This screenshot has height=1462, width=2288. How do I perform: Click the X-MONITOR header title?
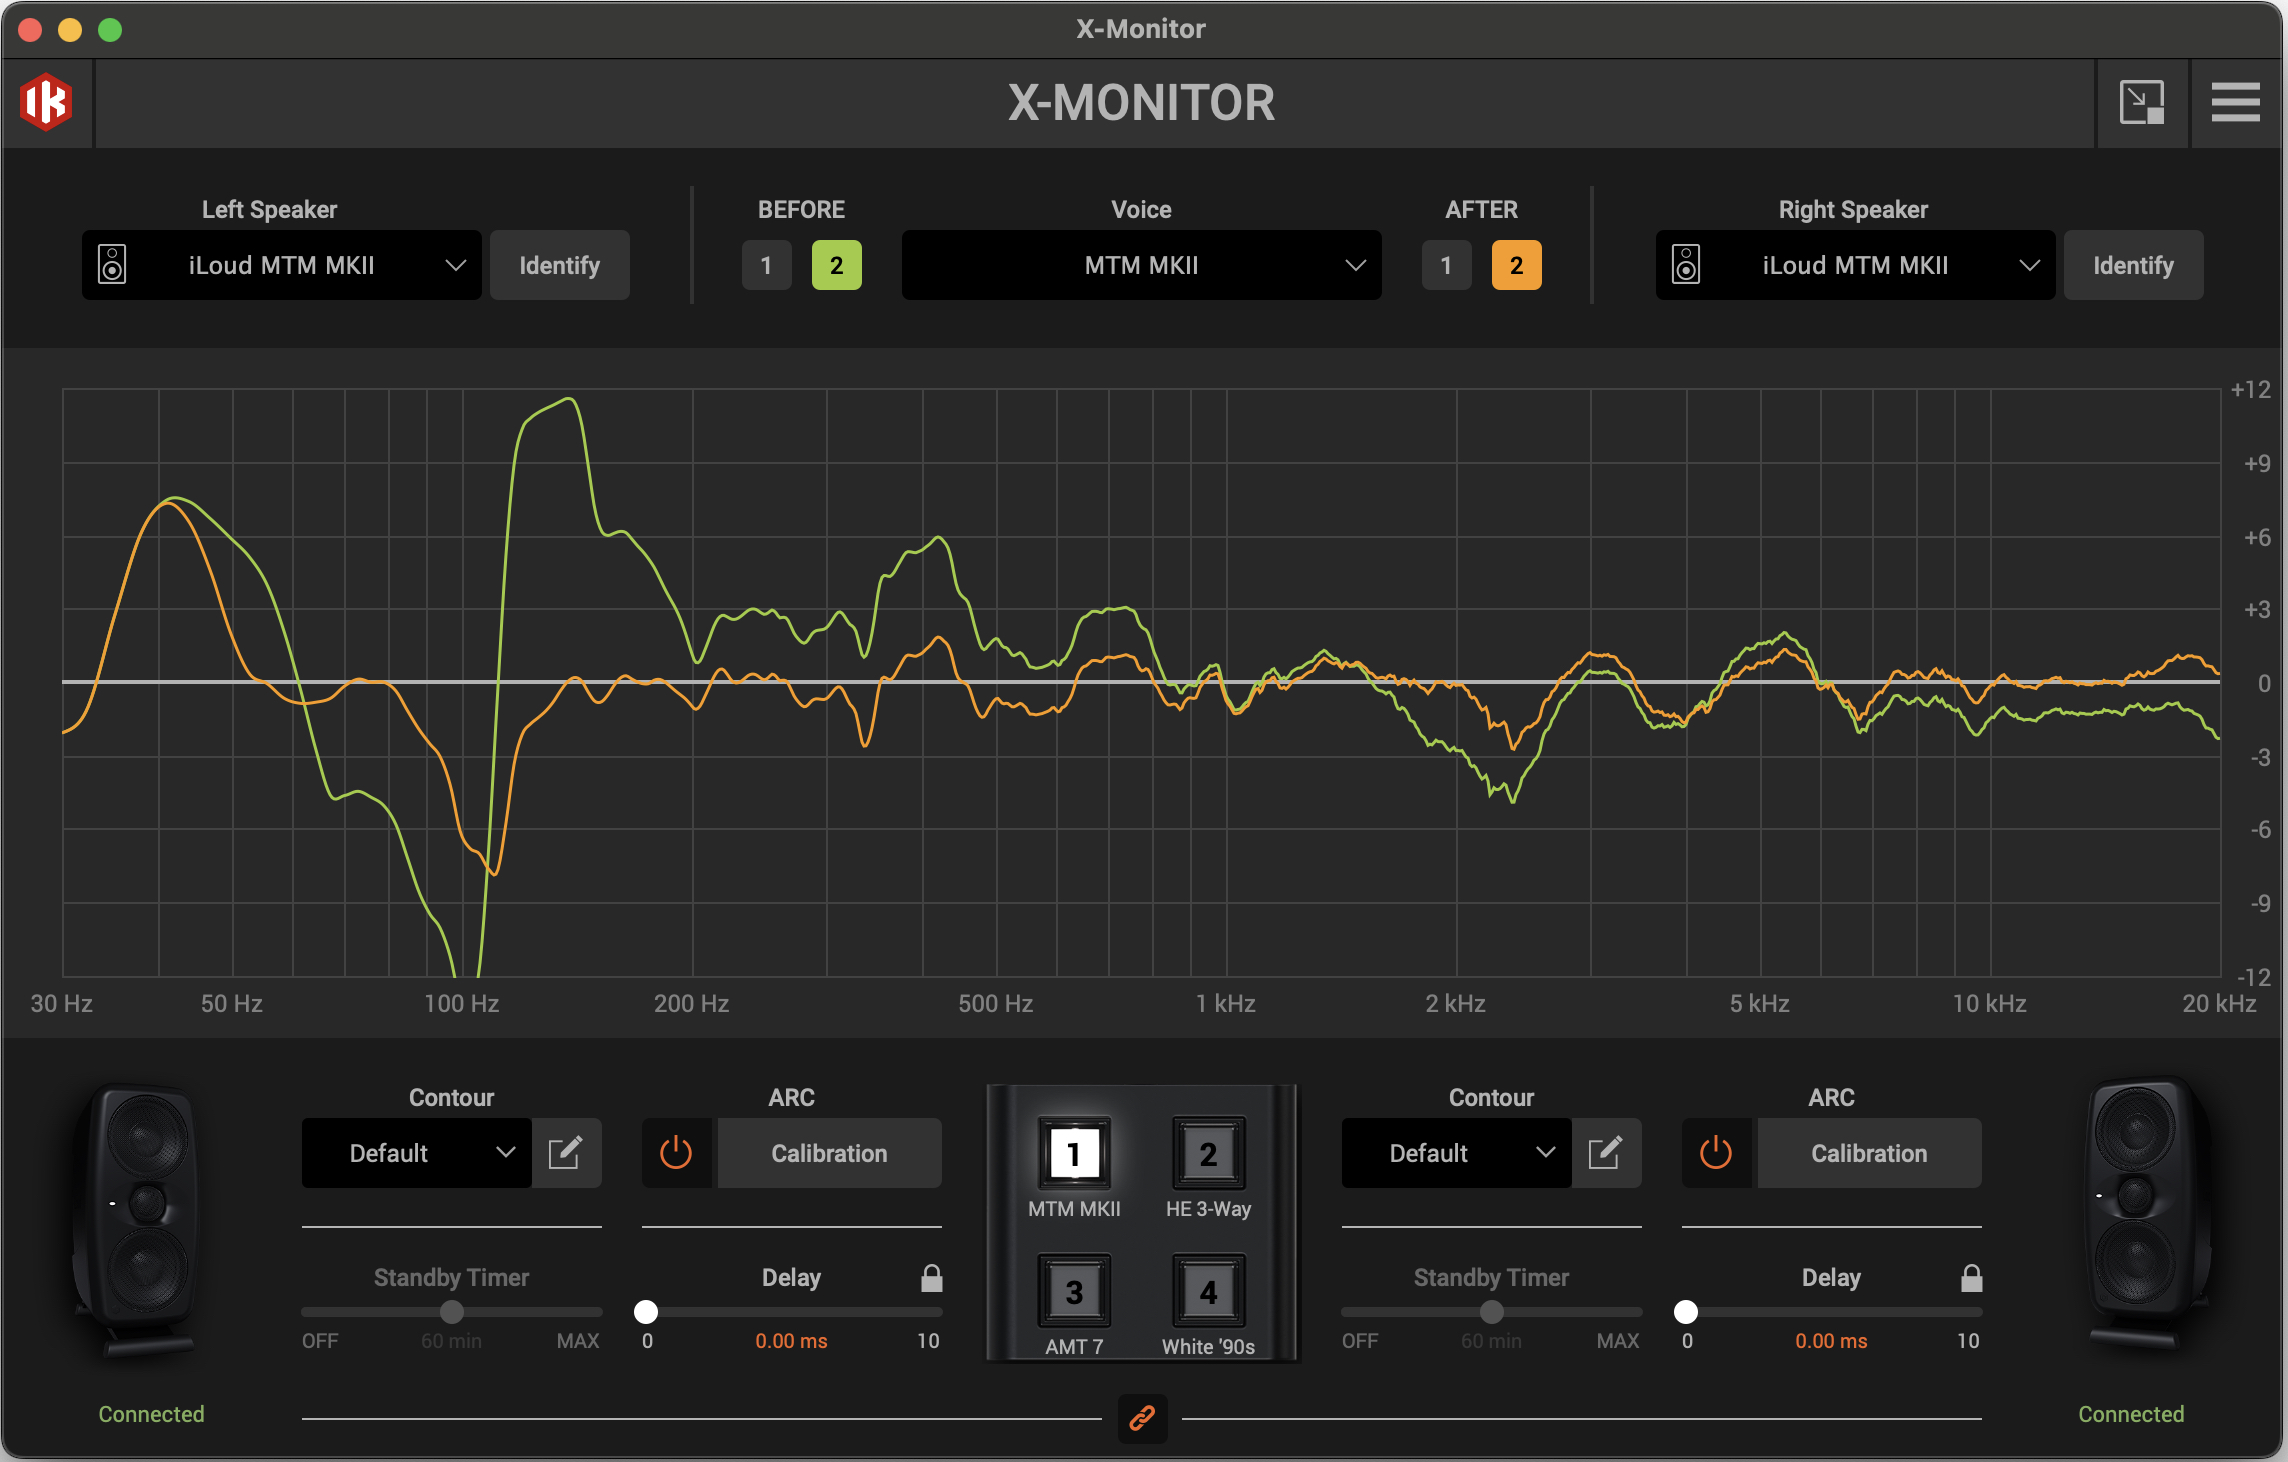1141,102
